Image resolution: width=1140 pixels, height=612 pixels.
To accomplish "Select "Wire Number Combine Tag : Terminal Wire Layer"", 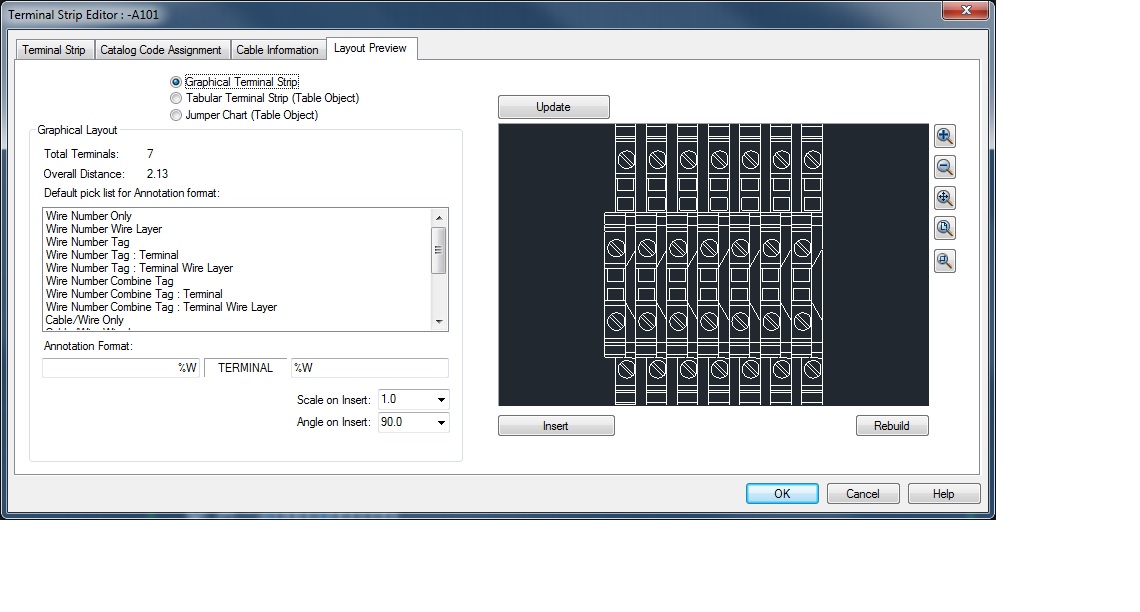I will click(161, 307).
